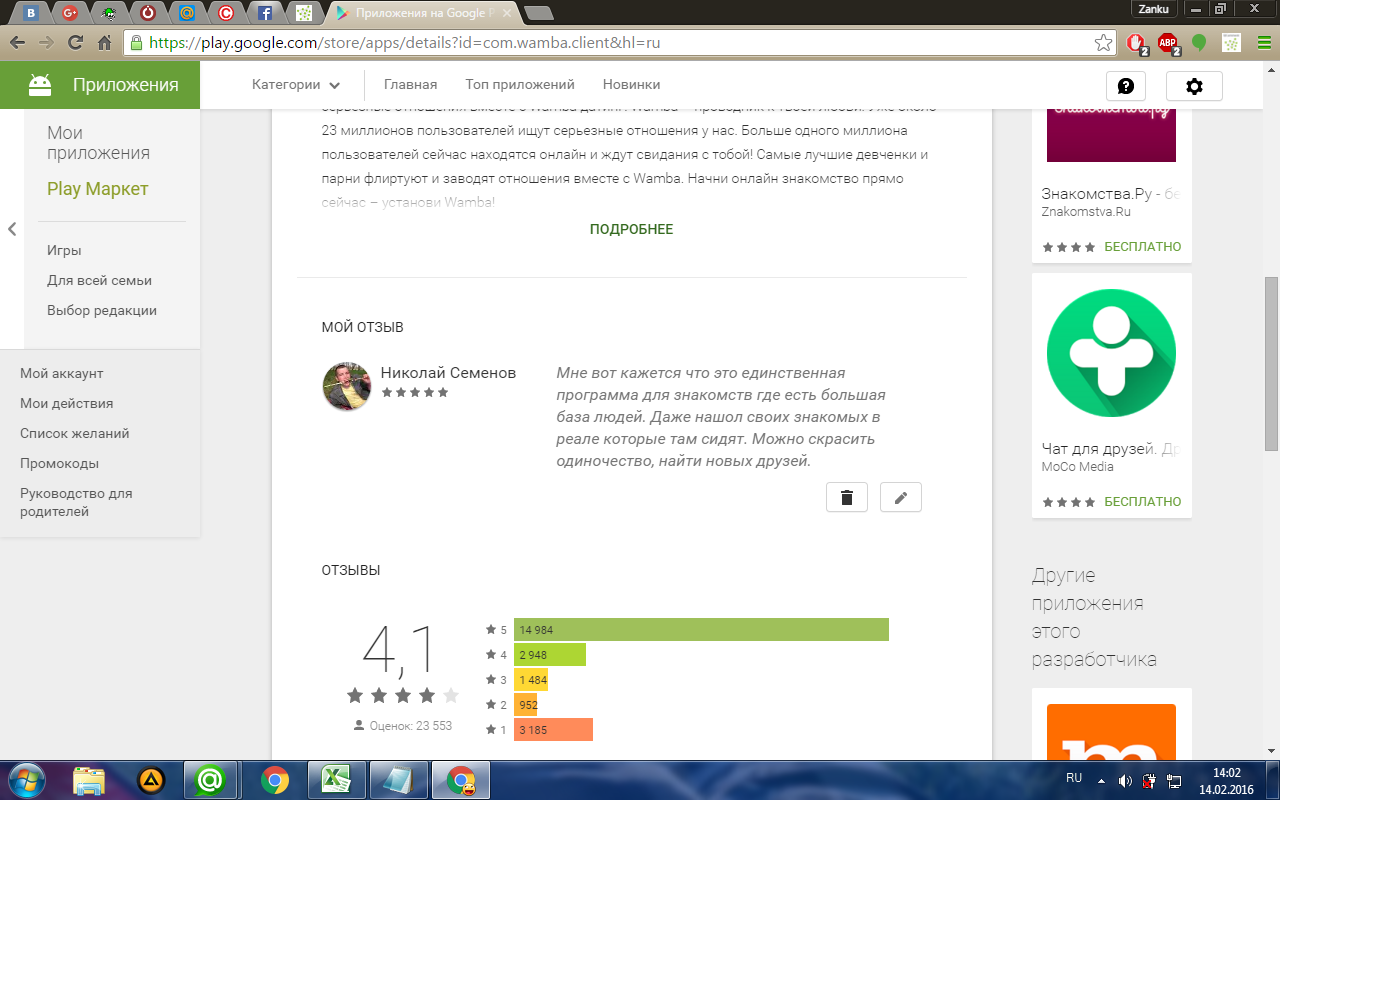Click БЕСПЛАТНО under MoCo Media
1392x985 pixels.
[1142, 502]
